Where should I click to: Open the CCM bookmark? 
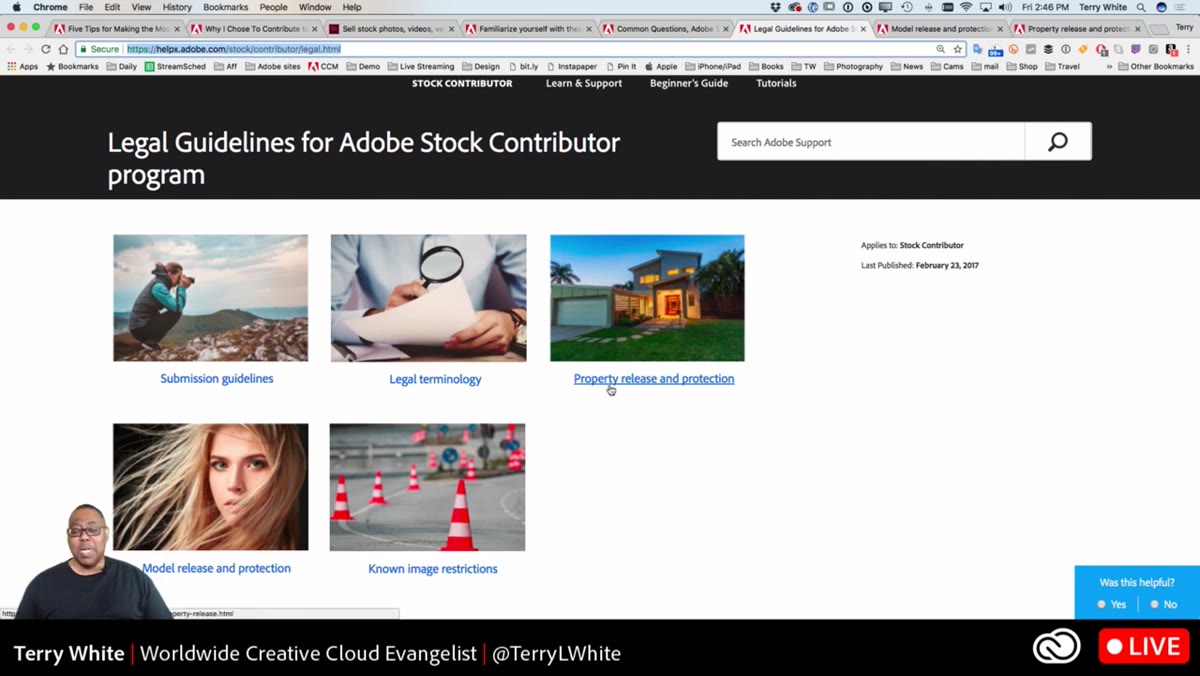324,66
